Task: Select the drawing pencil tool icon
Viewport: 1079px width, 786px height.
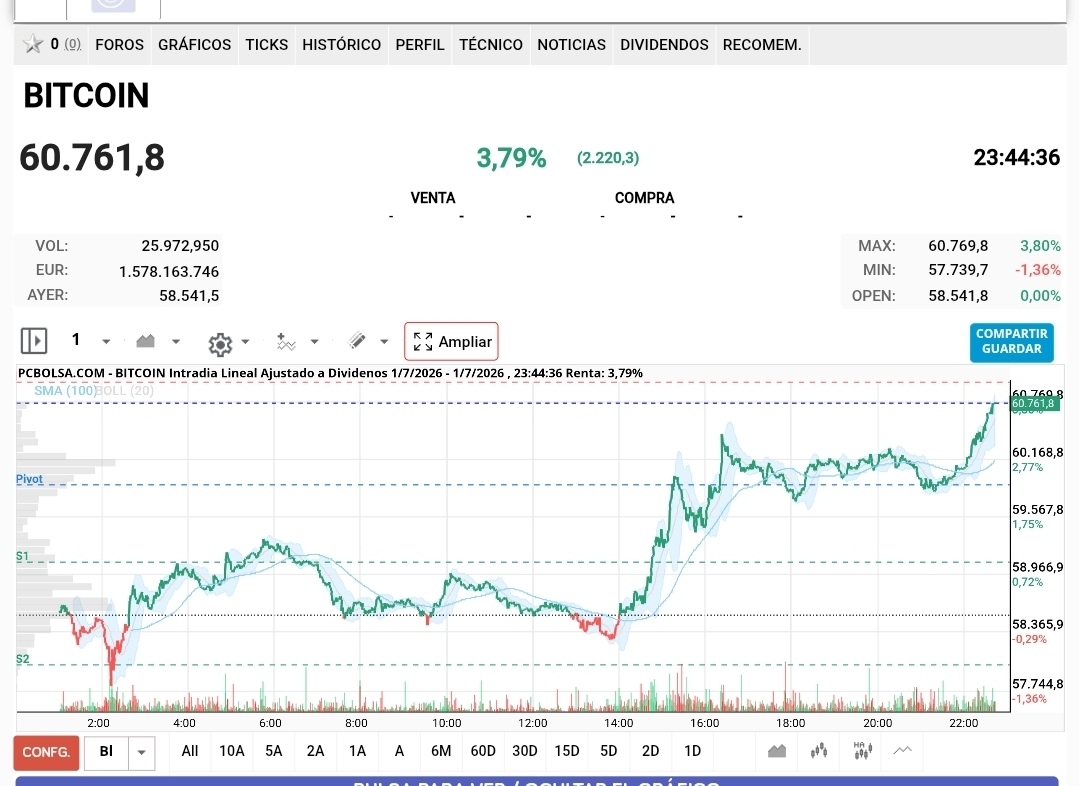Action: coord(357,341)
